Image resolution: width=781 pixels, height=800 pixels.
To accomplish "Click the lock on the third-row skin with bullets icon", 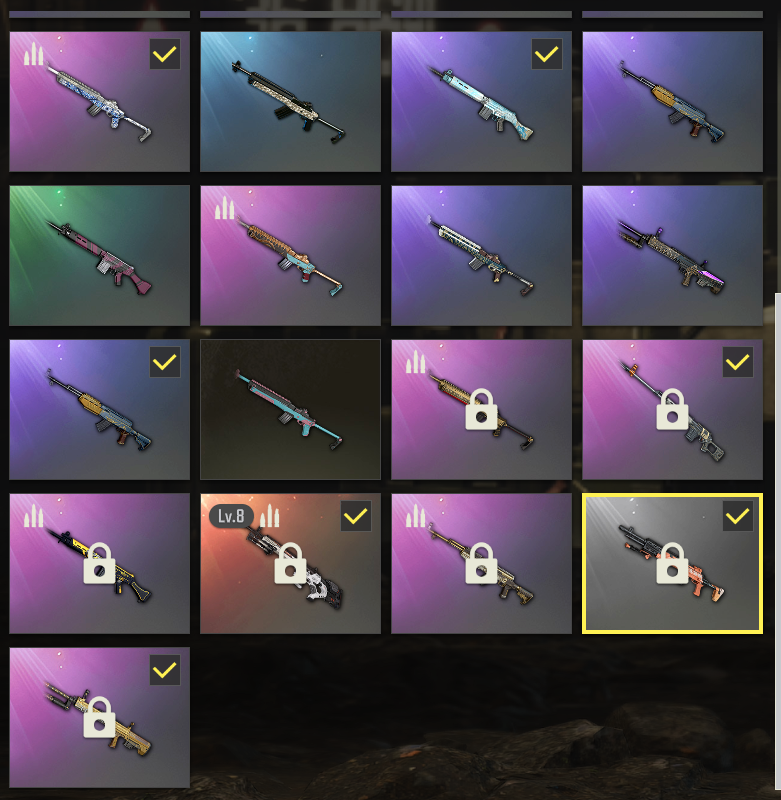I will pyautogui.click(x=481, y=409).
